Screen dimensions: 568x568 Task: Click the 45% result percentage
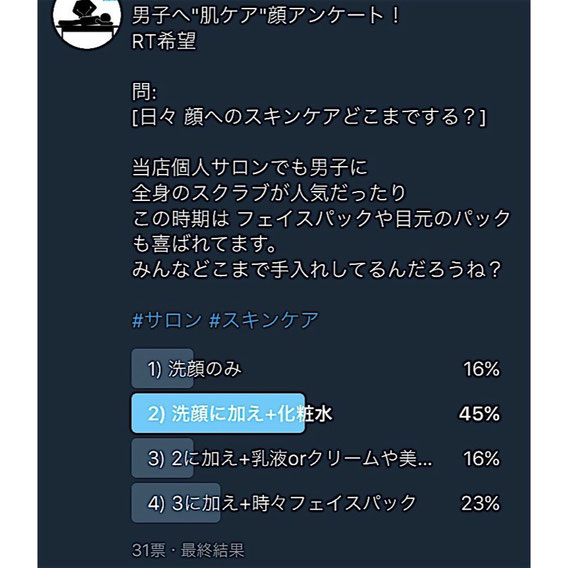[x=479, y=413]
